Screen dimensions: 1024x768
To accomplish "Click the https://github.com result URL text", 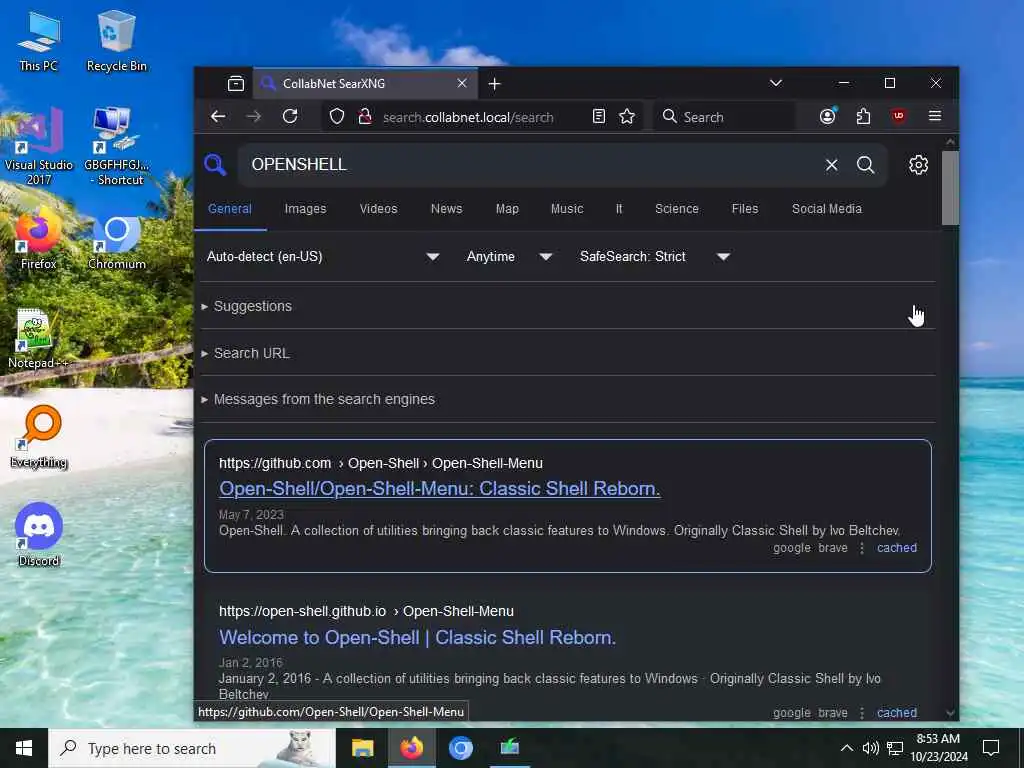I will pos(275,463).
